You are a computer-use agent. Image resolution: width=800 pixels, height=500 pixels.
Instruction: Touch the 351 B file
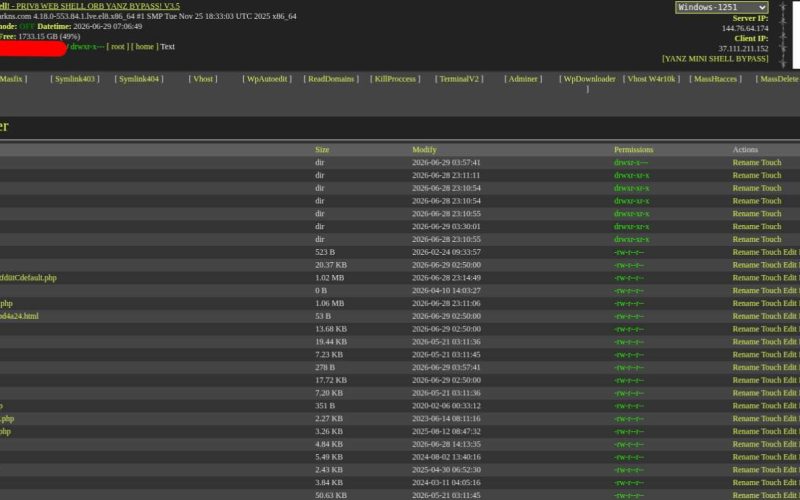pos(771,406)
